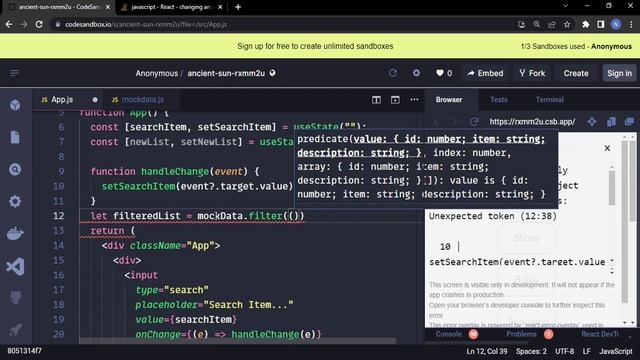Change language mode JavaScript
Screen dimensions: 640x360
[616, 351]
